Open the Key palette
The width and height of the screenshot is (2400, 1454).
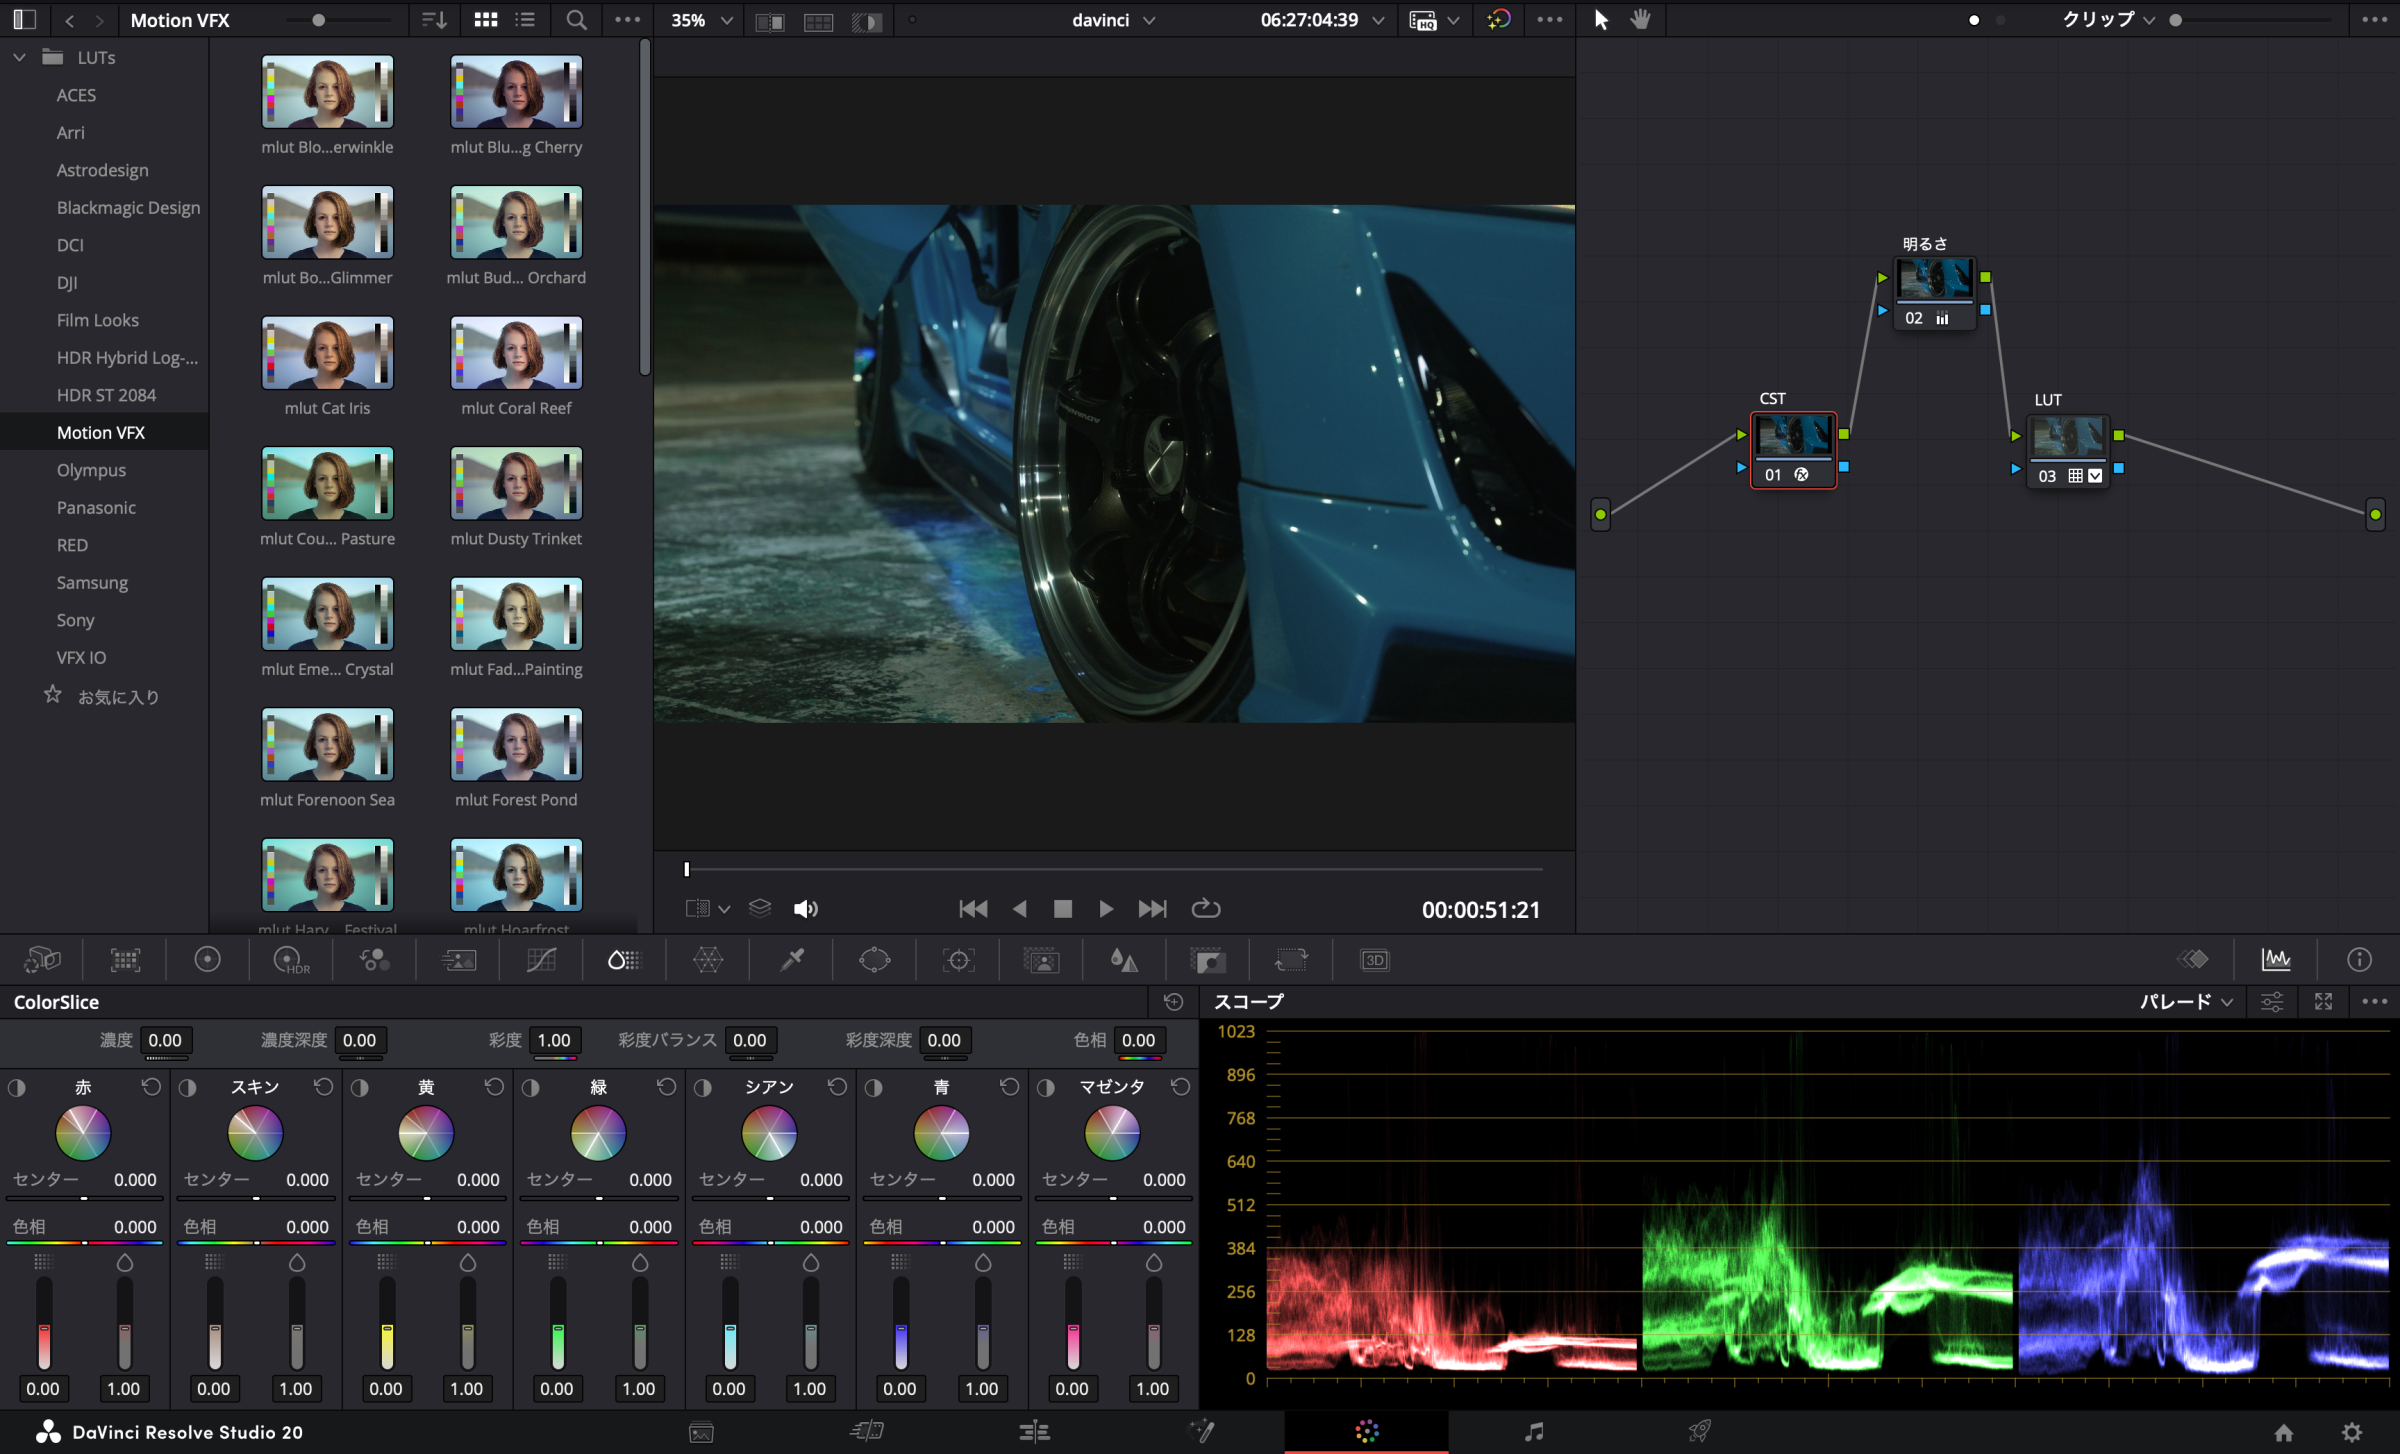coord(1208,960)
